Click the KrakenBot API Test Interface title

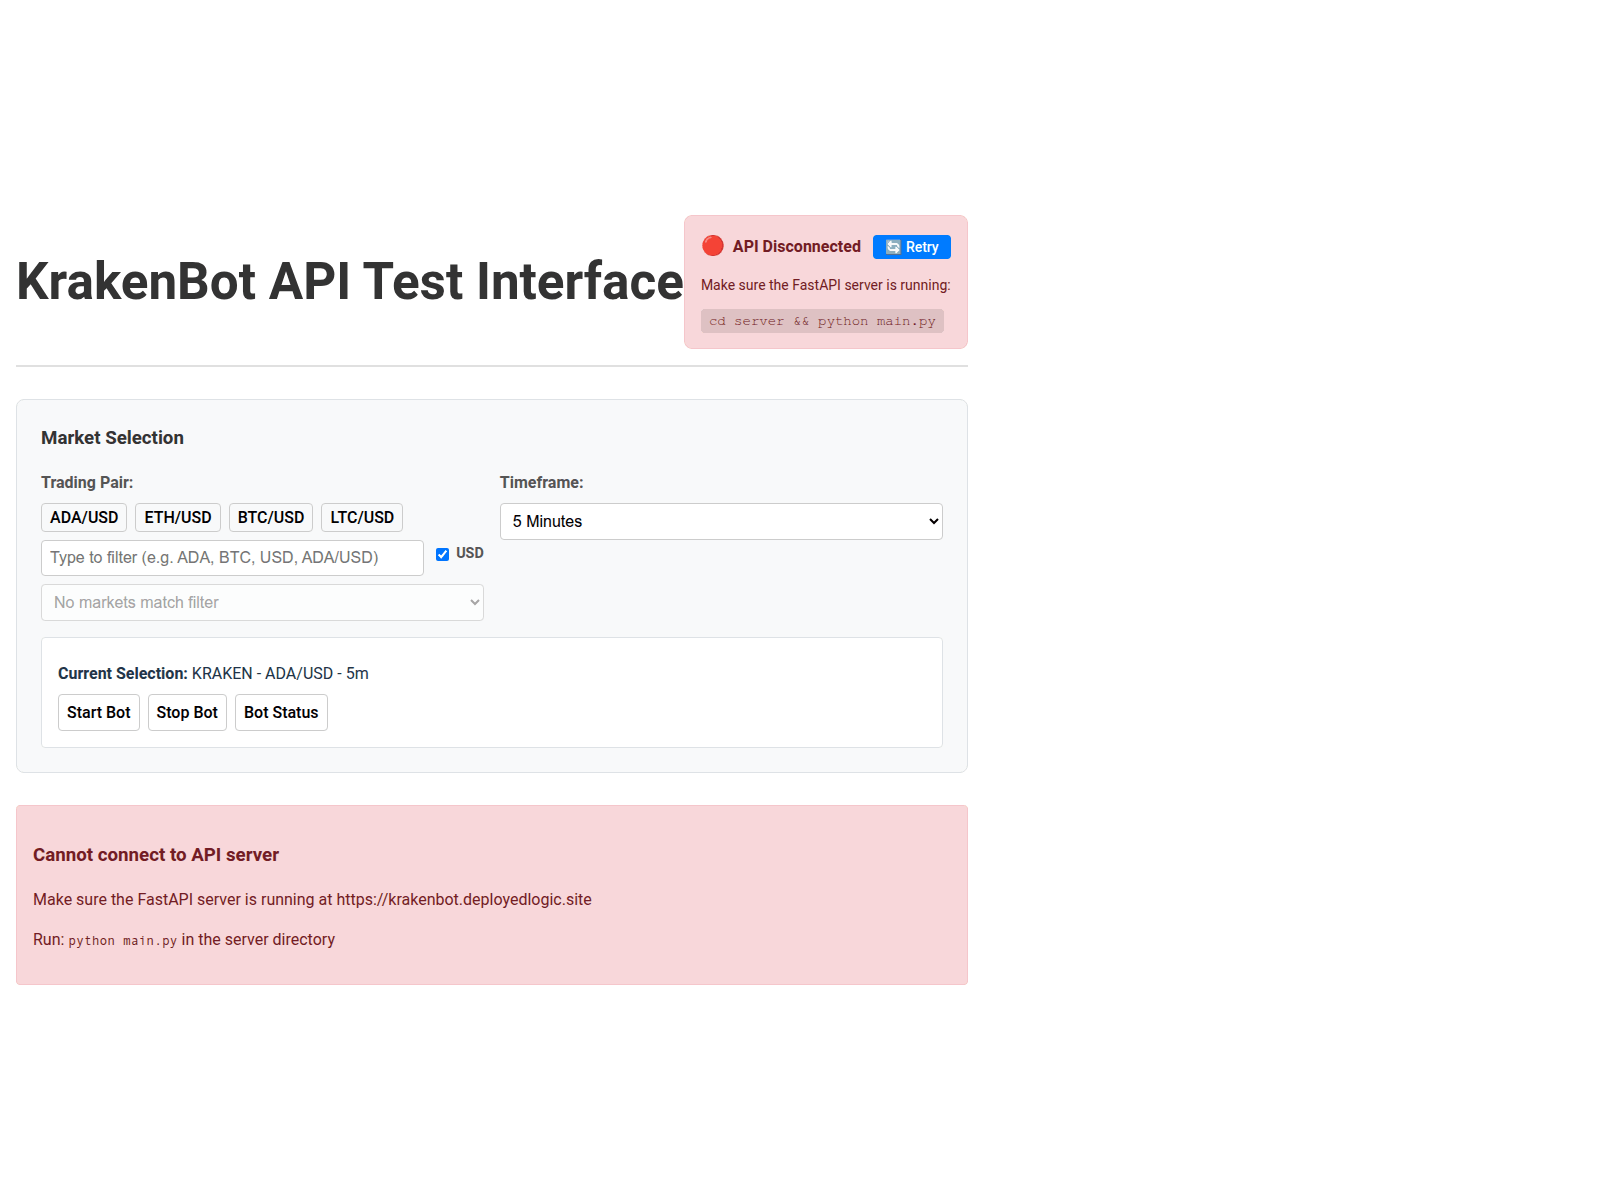point(350,281)
